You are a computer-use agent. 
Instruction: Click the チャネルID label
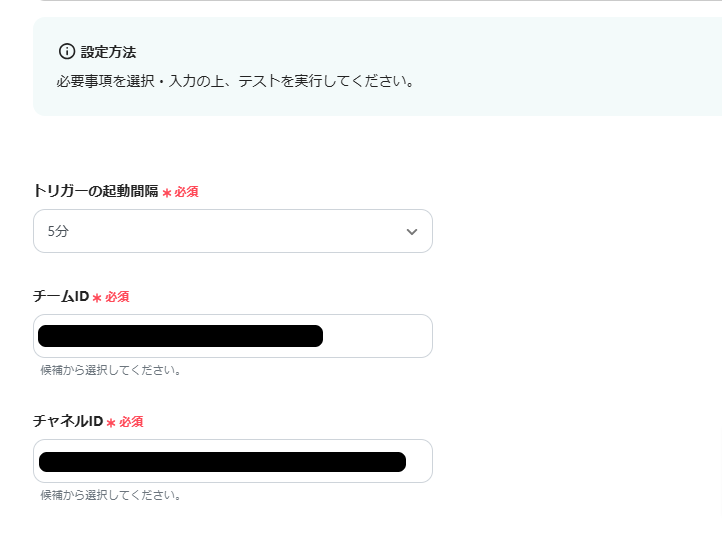tap(68, 421)
